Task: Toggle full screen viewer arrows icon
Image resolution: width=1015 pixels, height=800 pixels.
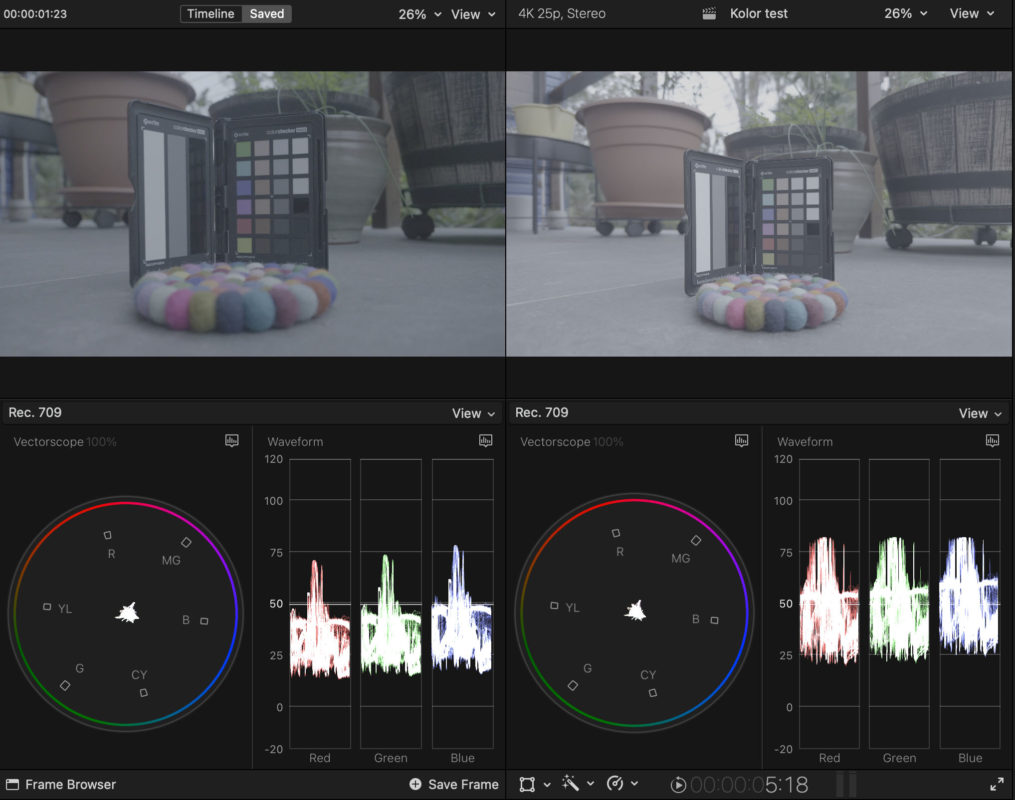Action: [x=997, y=785]
